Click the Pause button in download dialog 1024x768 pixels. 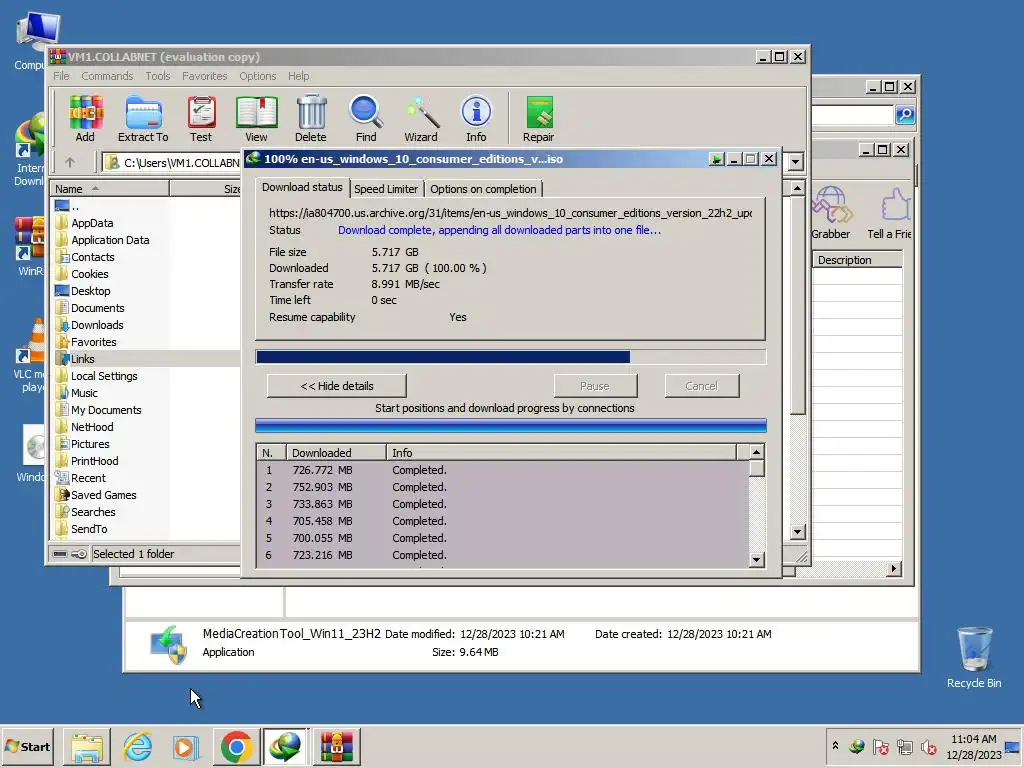(x=595, y=386)
